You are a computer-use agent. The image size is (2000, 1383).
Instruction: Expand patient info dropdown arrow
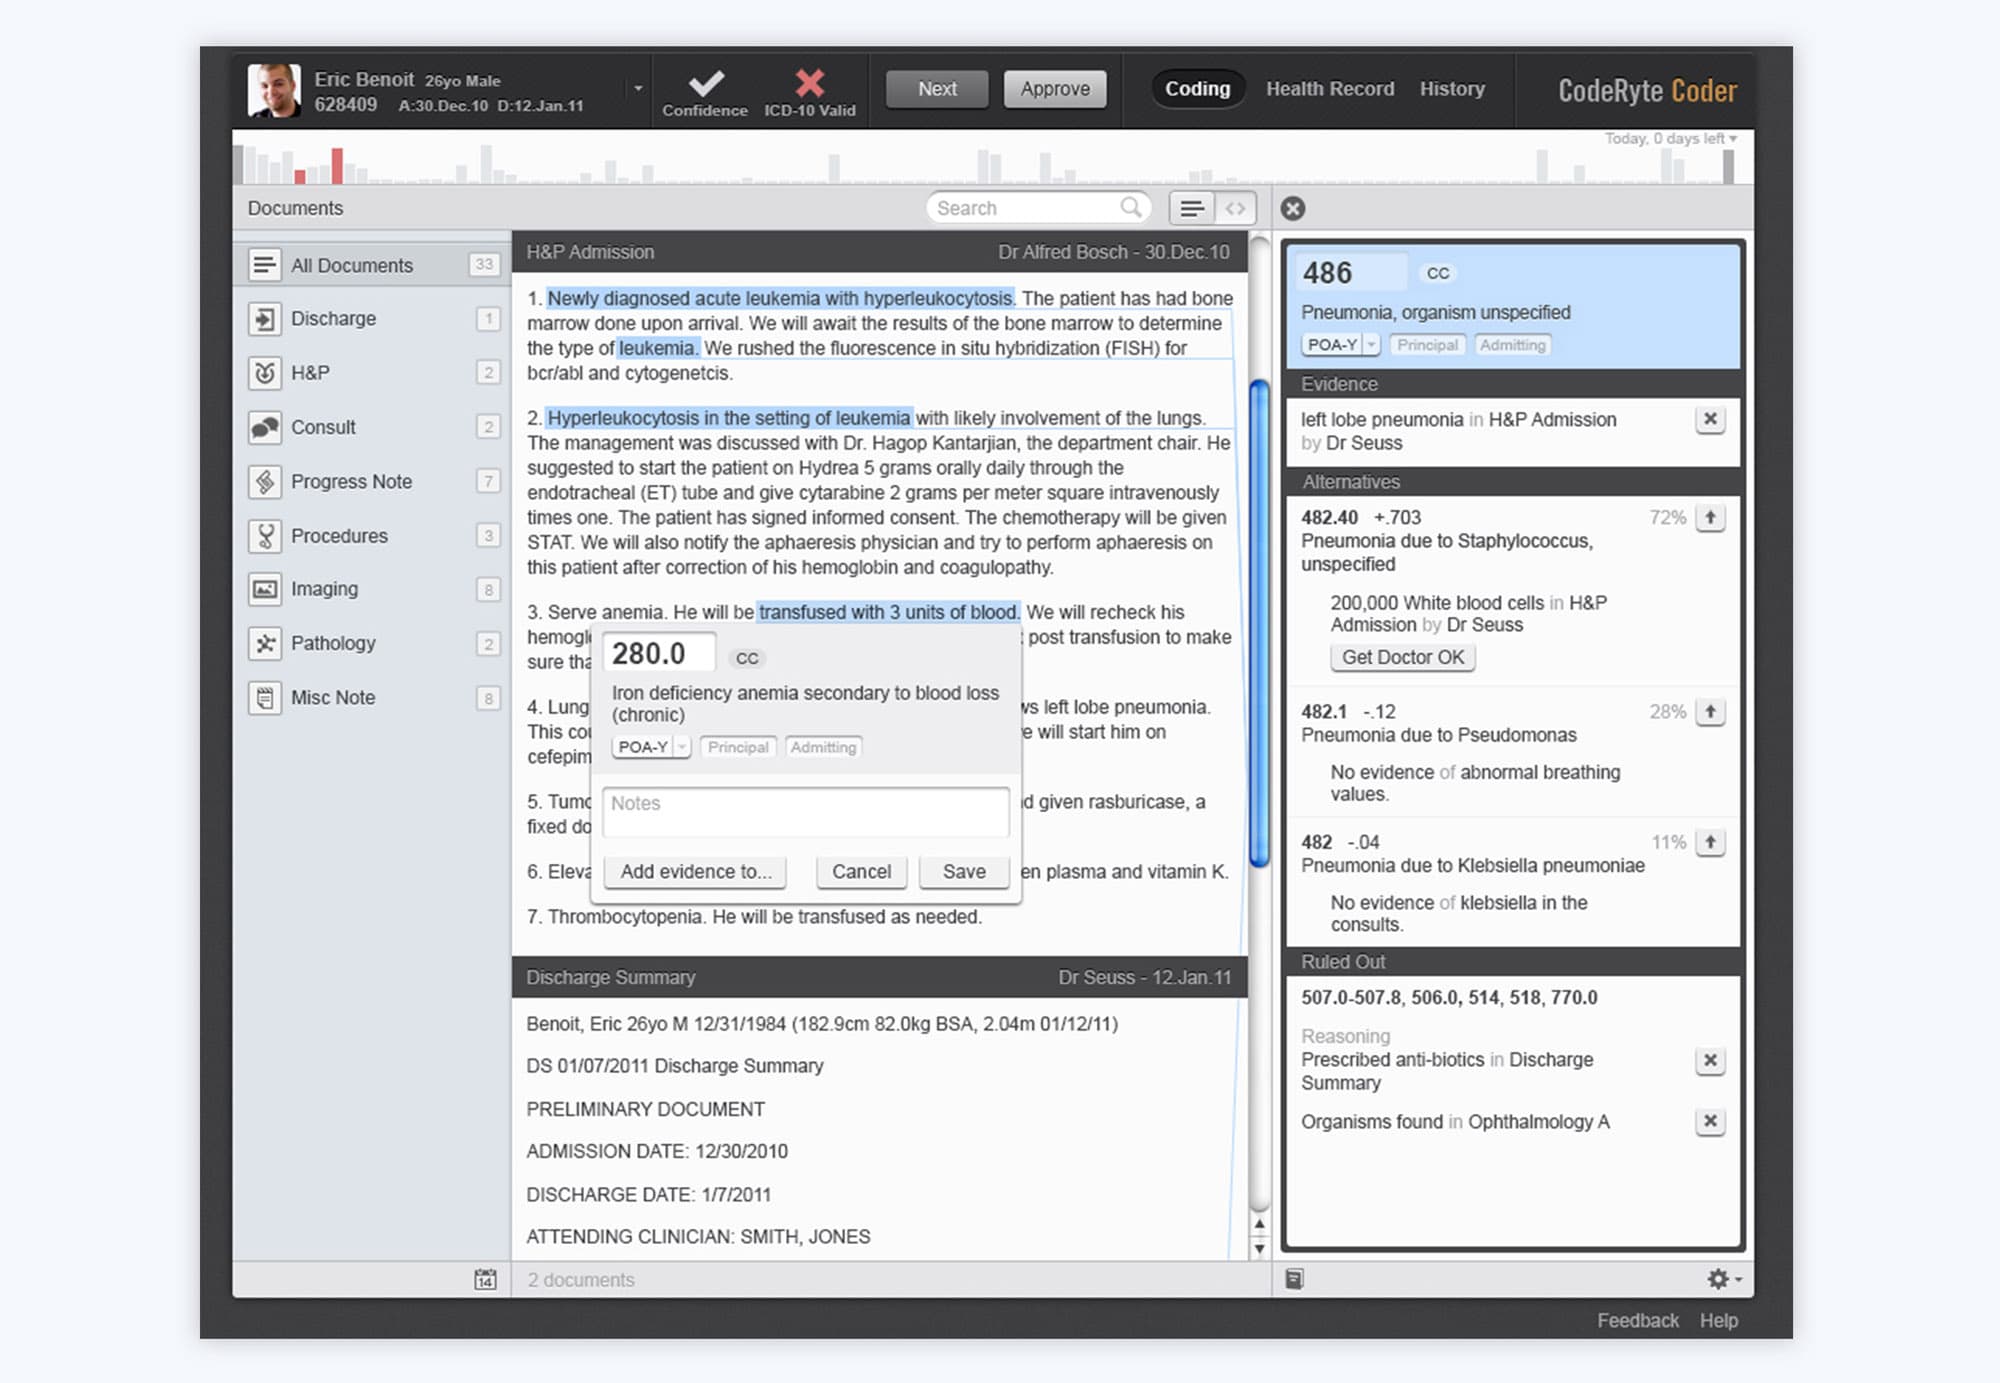pos(638,88)
